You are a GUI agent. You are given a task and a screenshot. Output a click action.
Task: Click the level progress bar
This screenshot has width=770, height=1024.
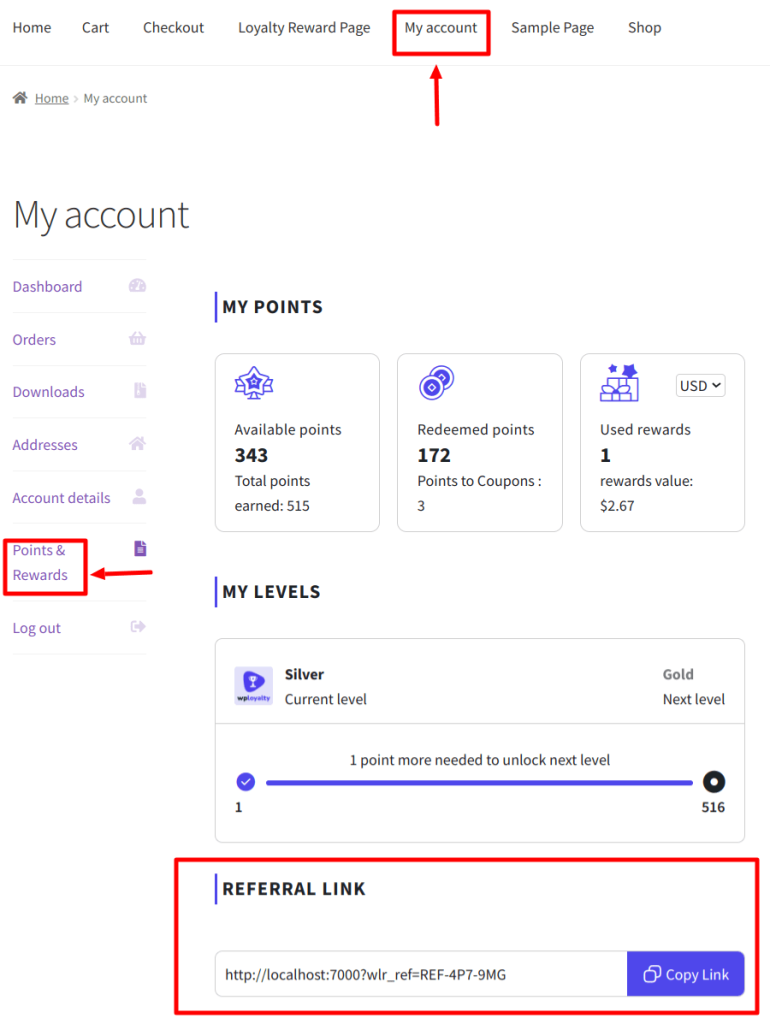(x=479, y=782)
